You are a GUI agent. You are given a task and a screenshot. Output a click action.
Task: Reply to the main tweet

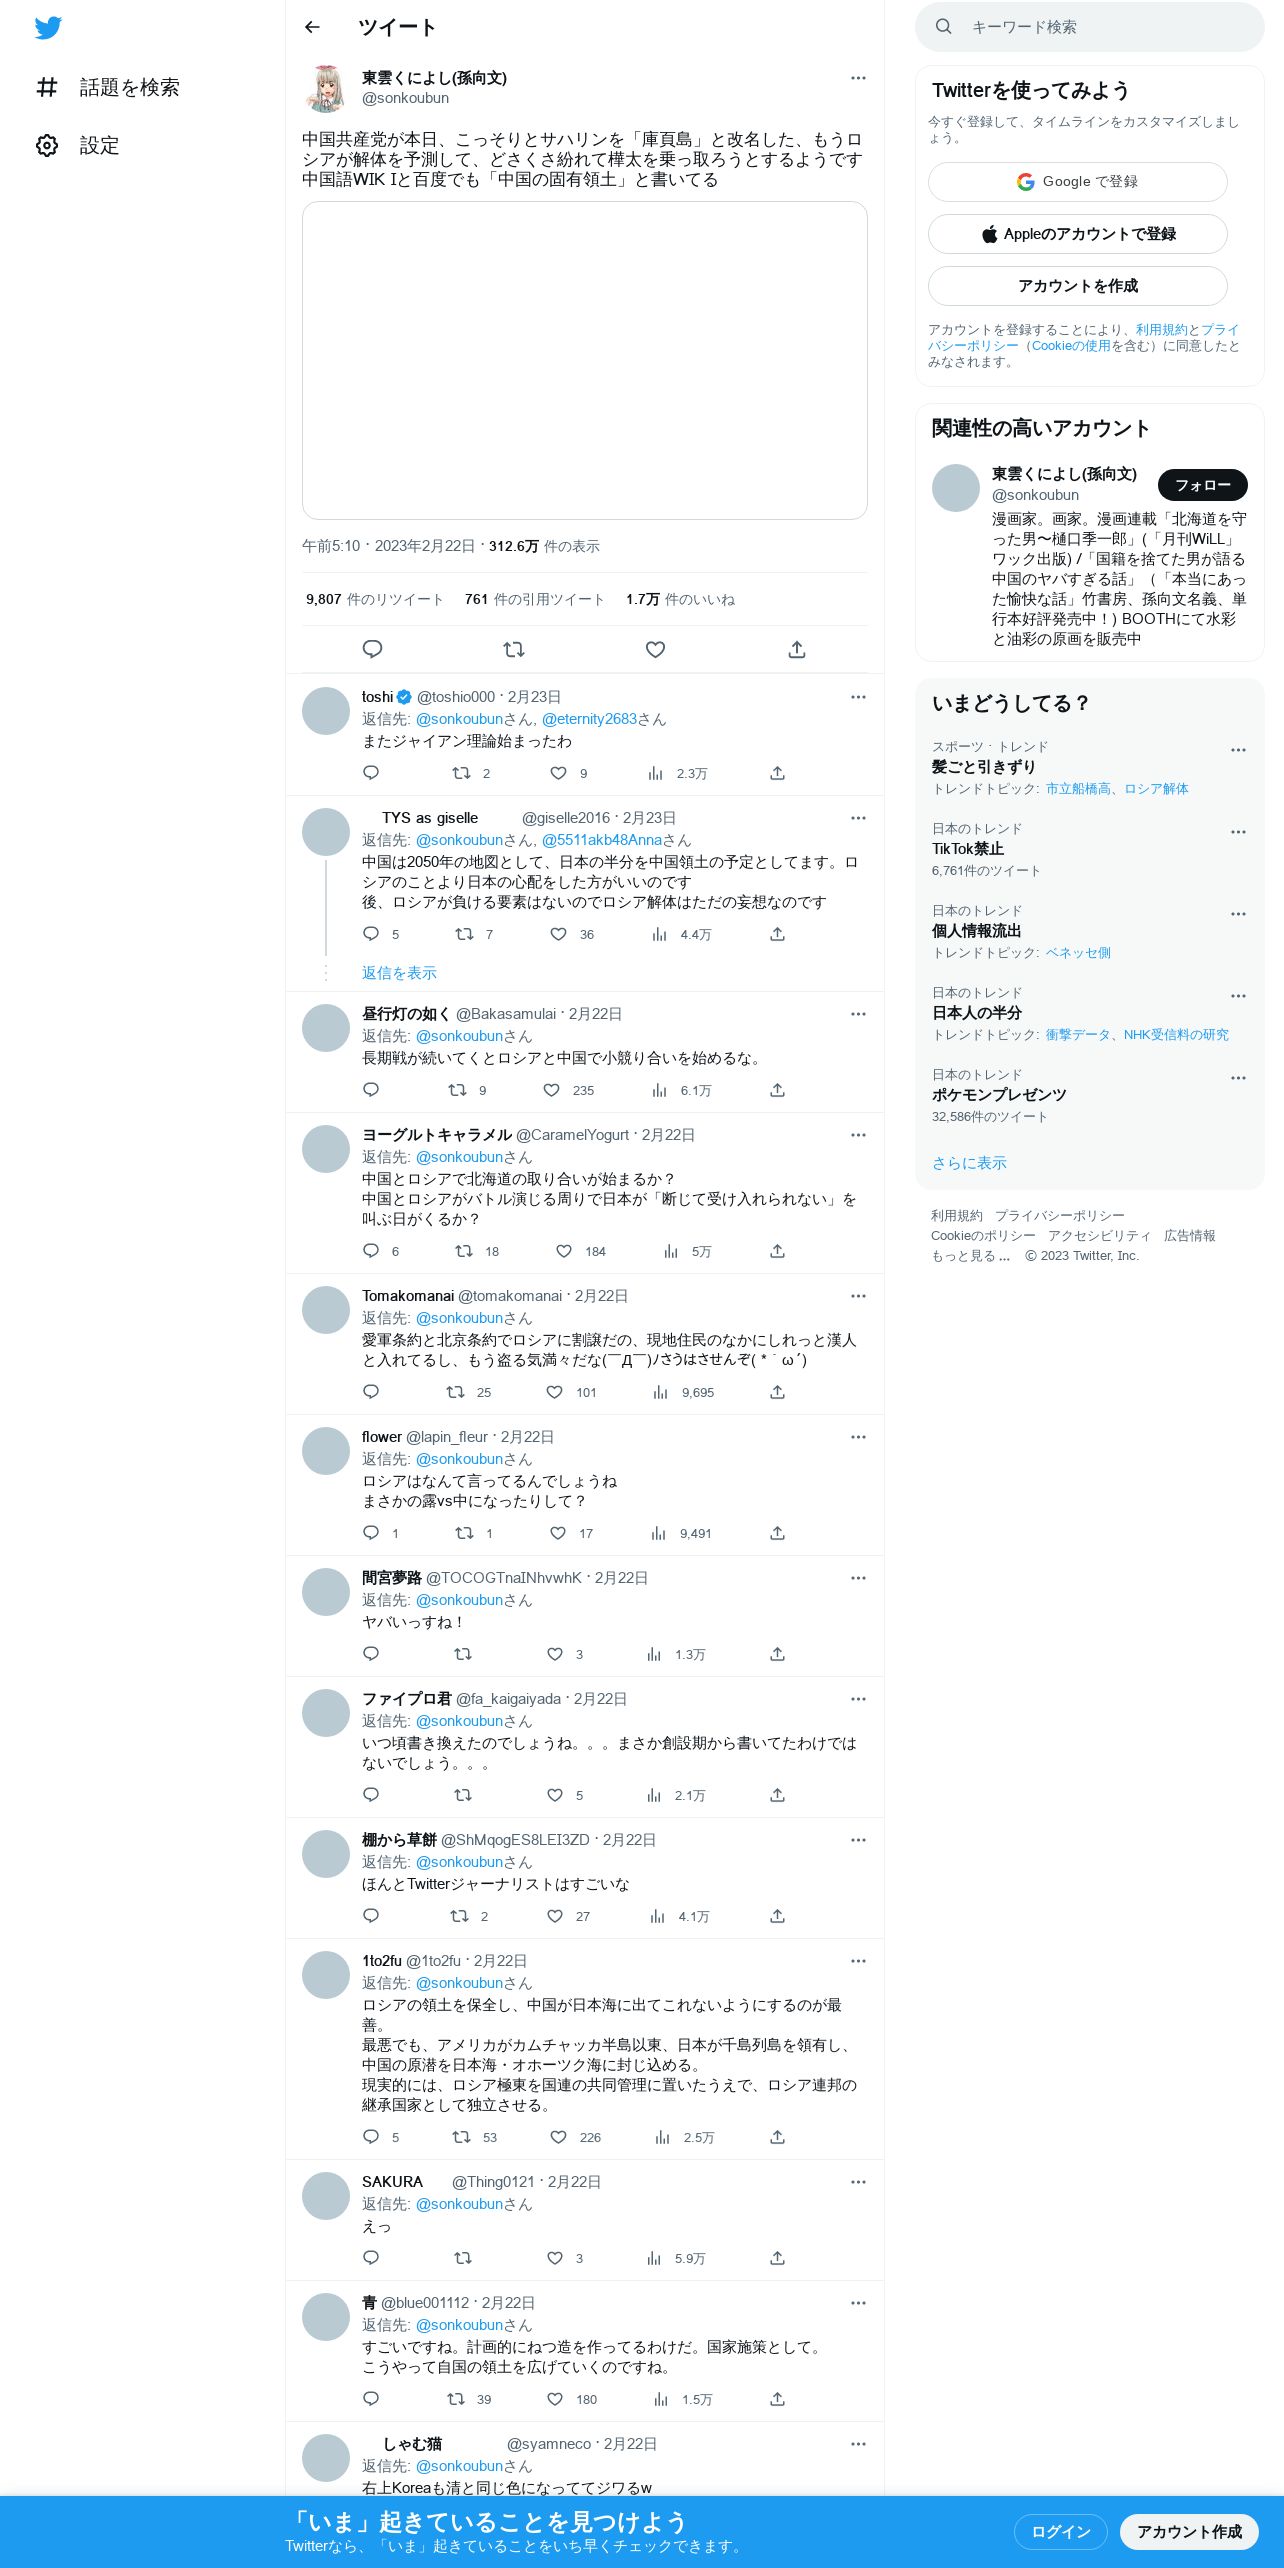(372, 649)
